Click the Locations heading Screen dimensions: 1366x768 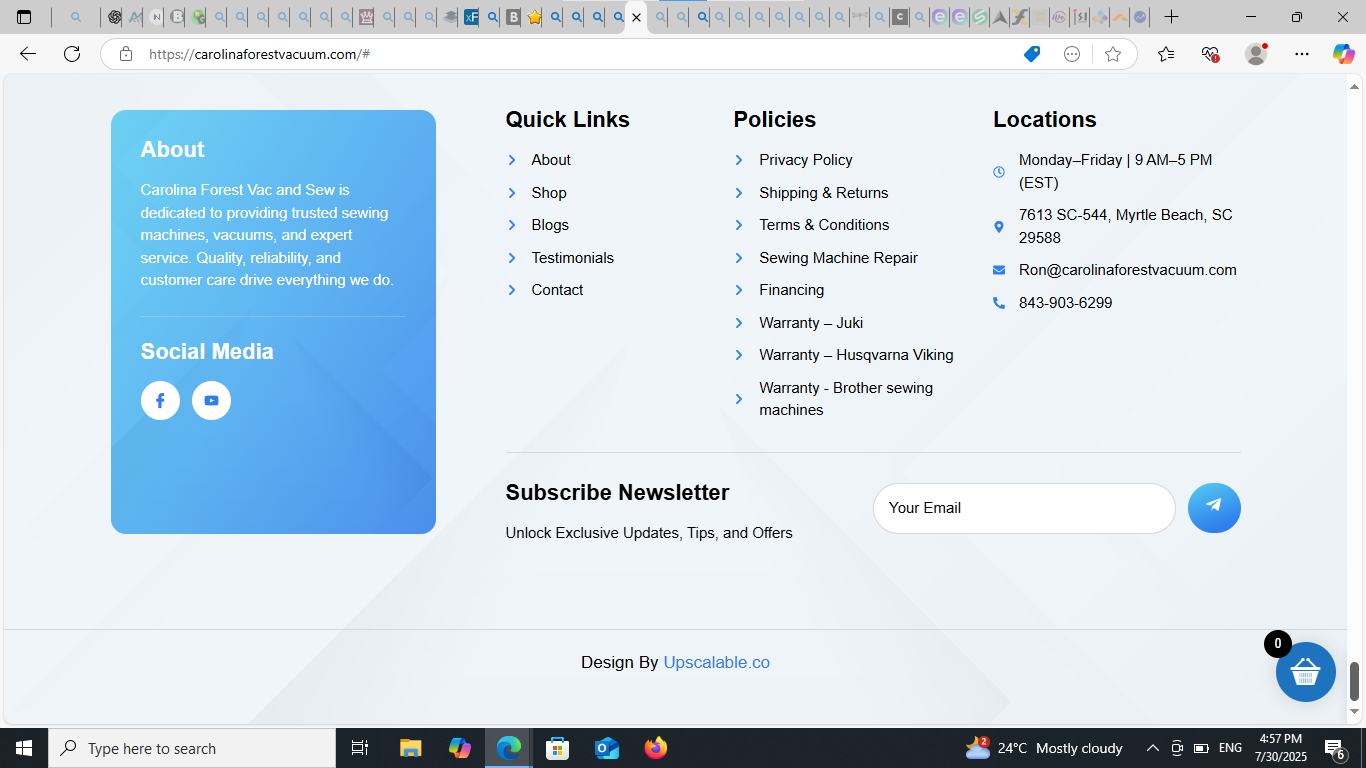[1044, 119]
